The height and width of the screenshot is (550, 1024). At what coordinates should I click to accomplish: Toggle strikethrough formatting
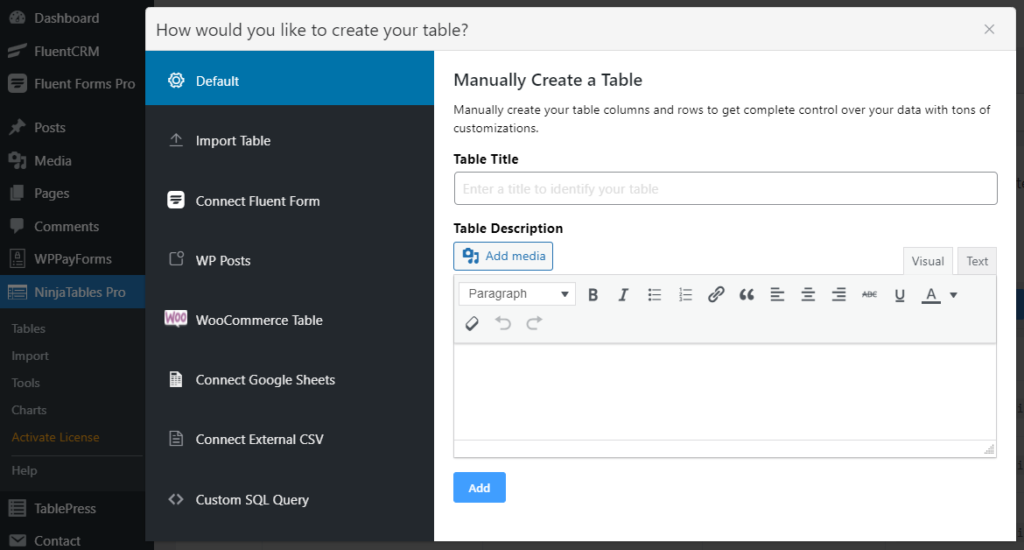coord(869,294)
